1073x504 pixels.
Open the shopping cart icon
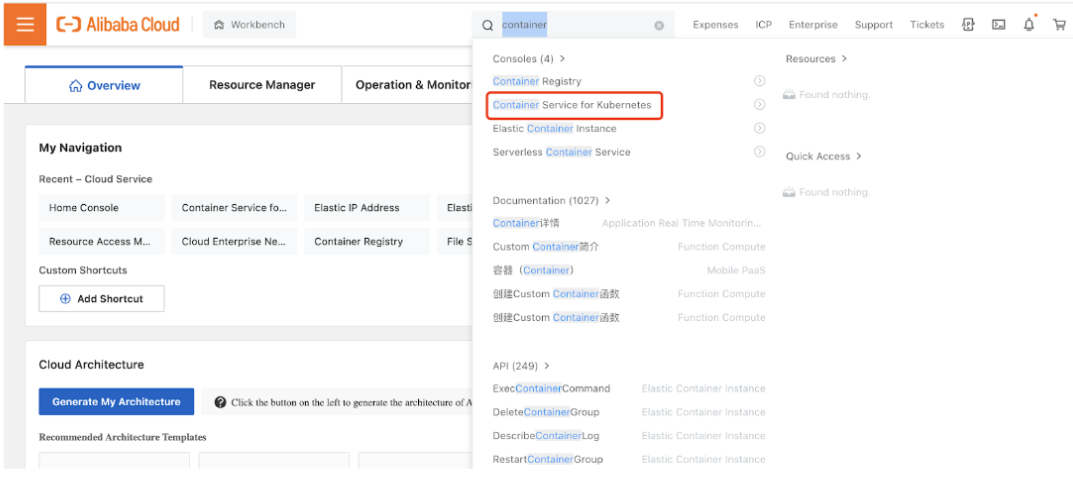coord(1059,25)
